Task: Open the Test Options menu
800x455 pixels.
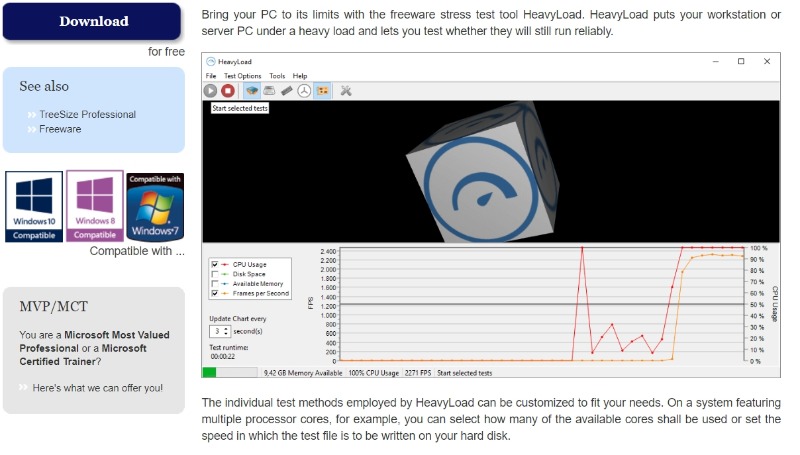Action: 242,75
